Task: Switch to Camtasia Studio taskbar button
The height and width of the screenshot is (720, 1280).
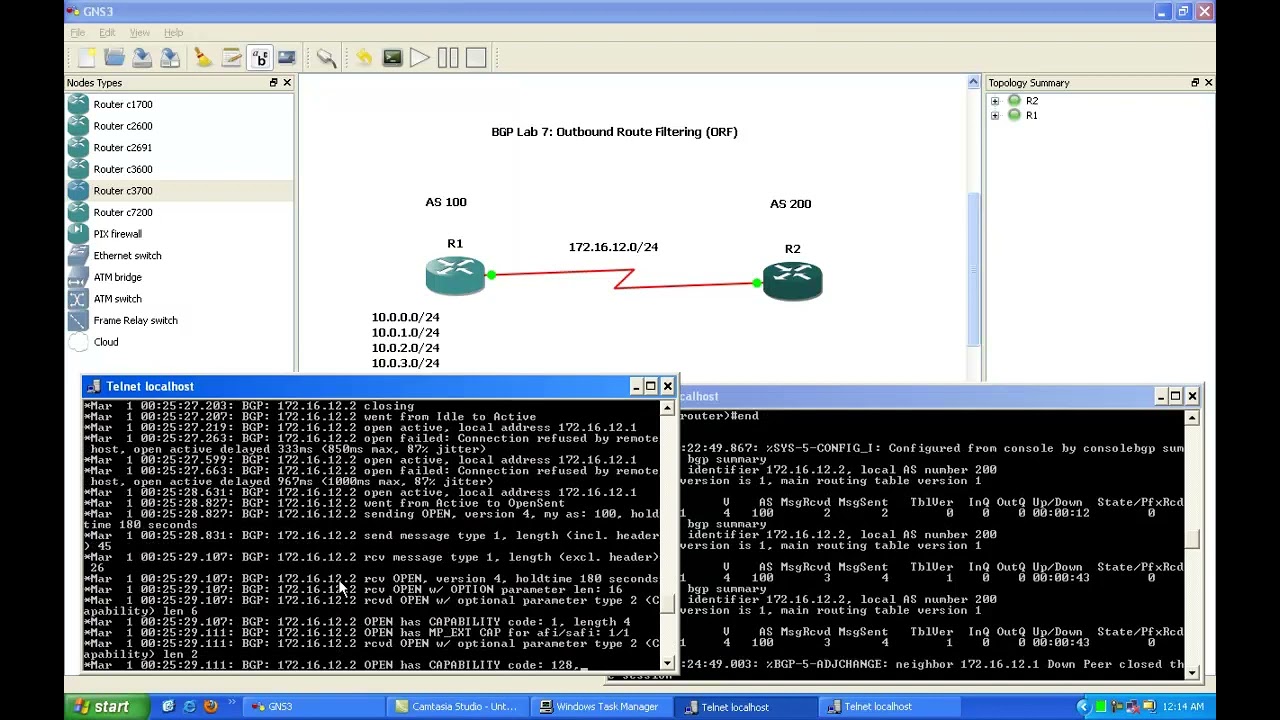Action: [458, 706]
